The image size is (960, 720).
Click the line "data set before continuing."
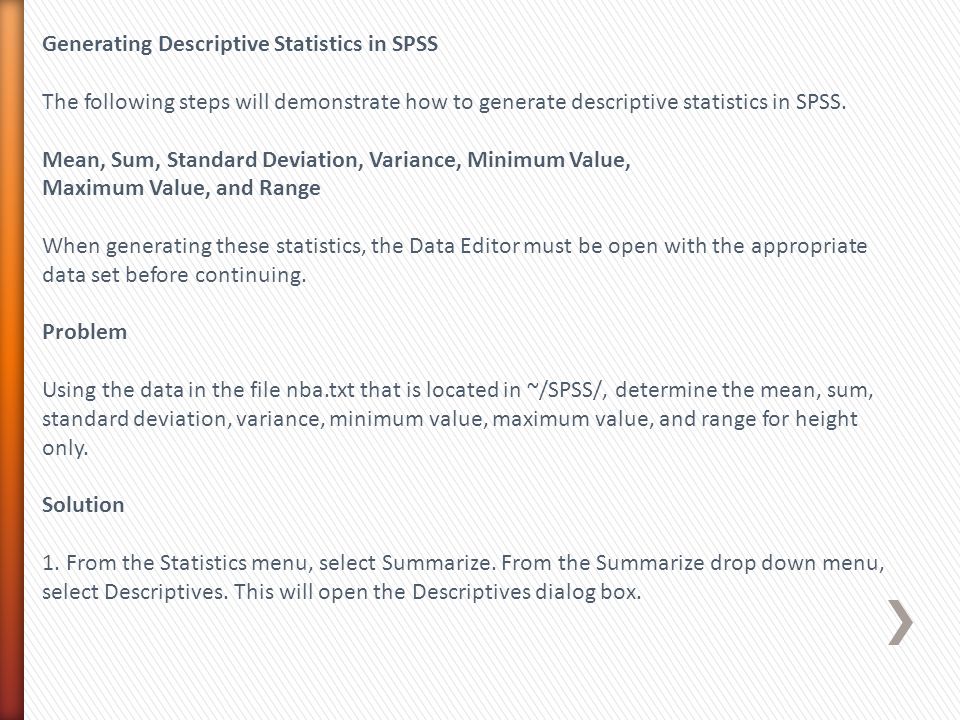[174, 275]
